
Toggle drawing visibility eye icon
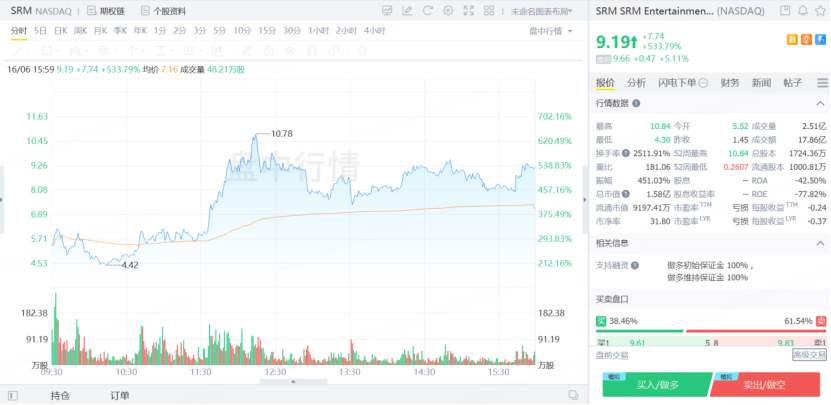290,51
